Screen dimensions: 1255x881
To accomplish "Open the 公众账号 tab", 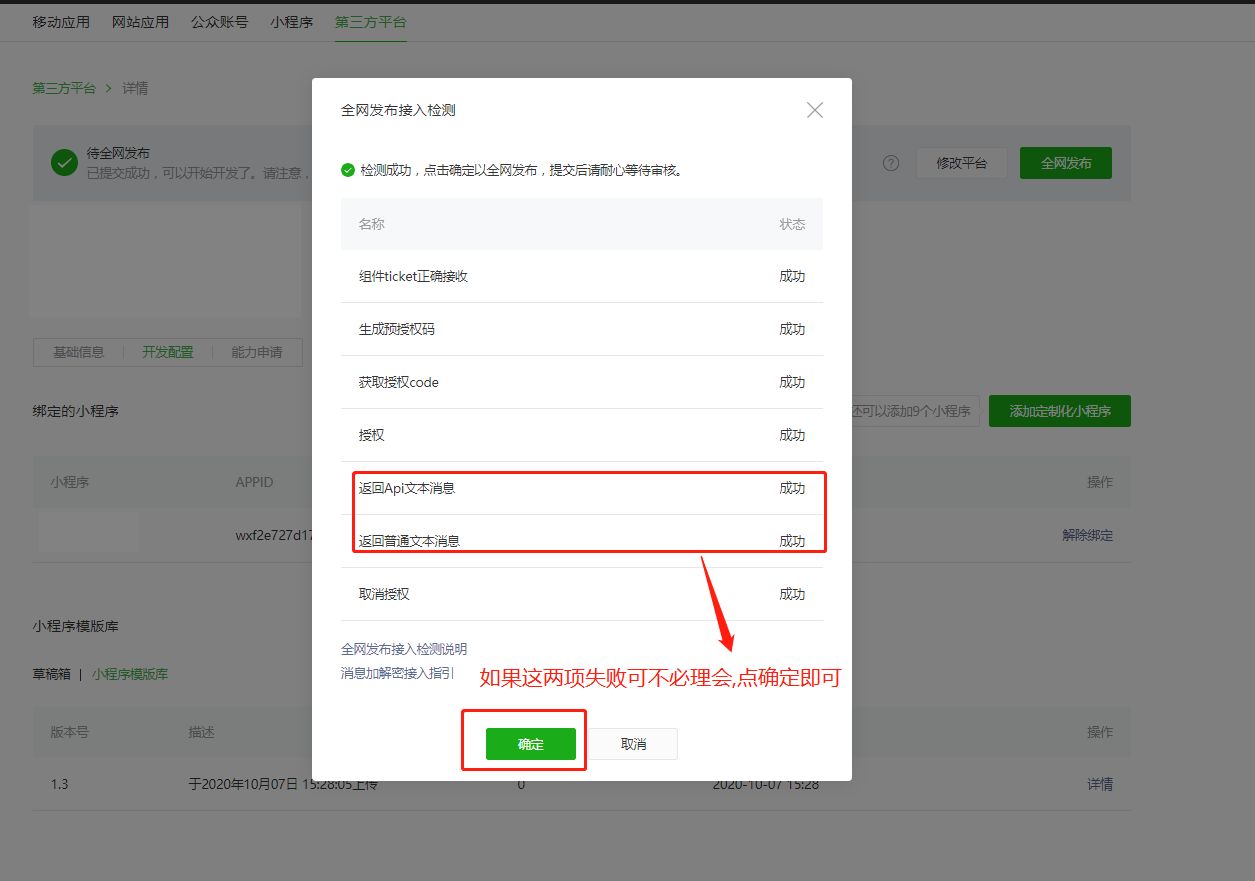I will pyautogui.click(x=219, y=22).
